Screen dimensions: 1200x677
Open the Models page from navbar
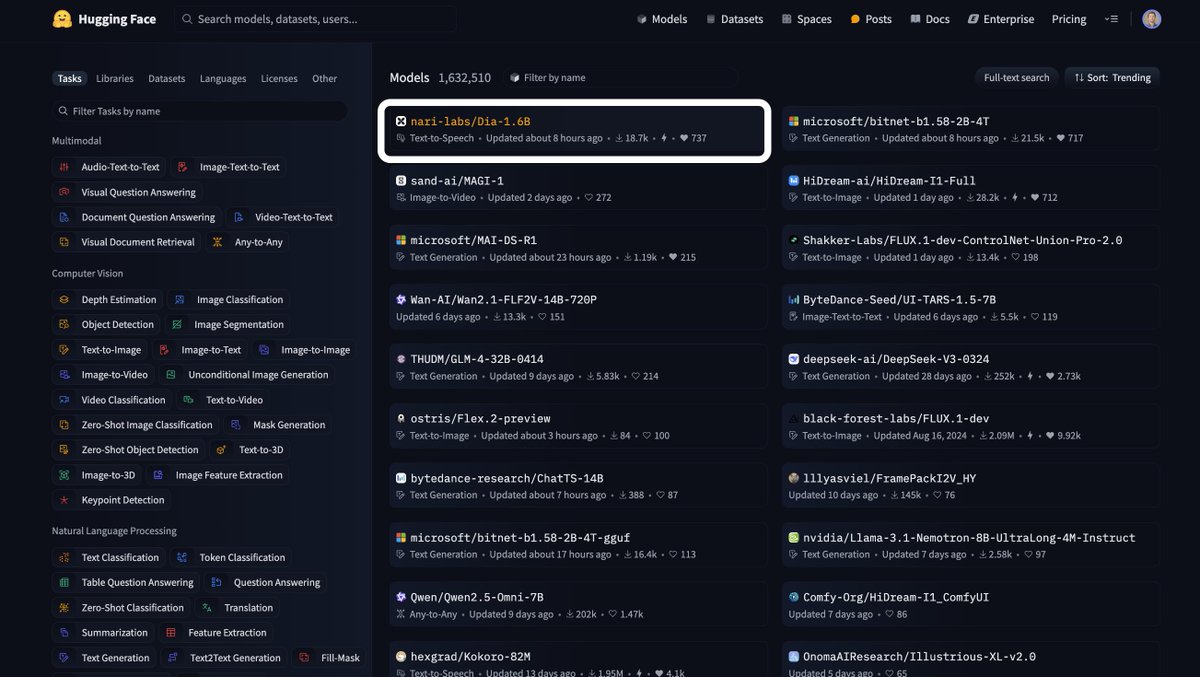pos(662,19)
